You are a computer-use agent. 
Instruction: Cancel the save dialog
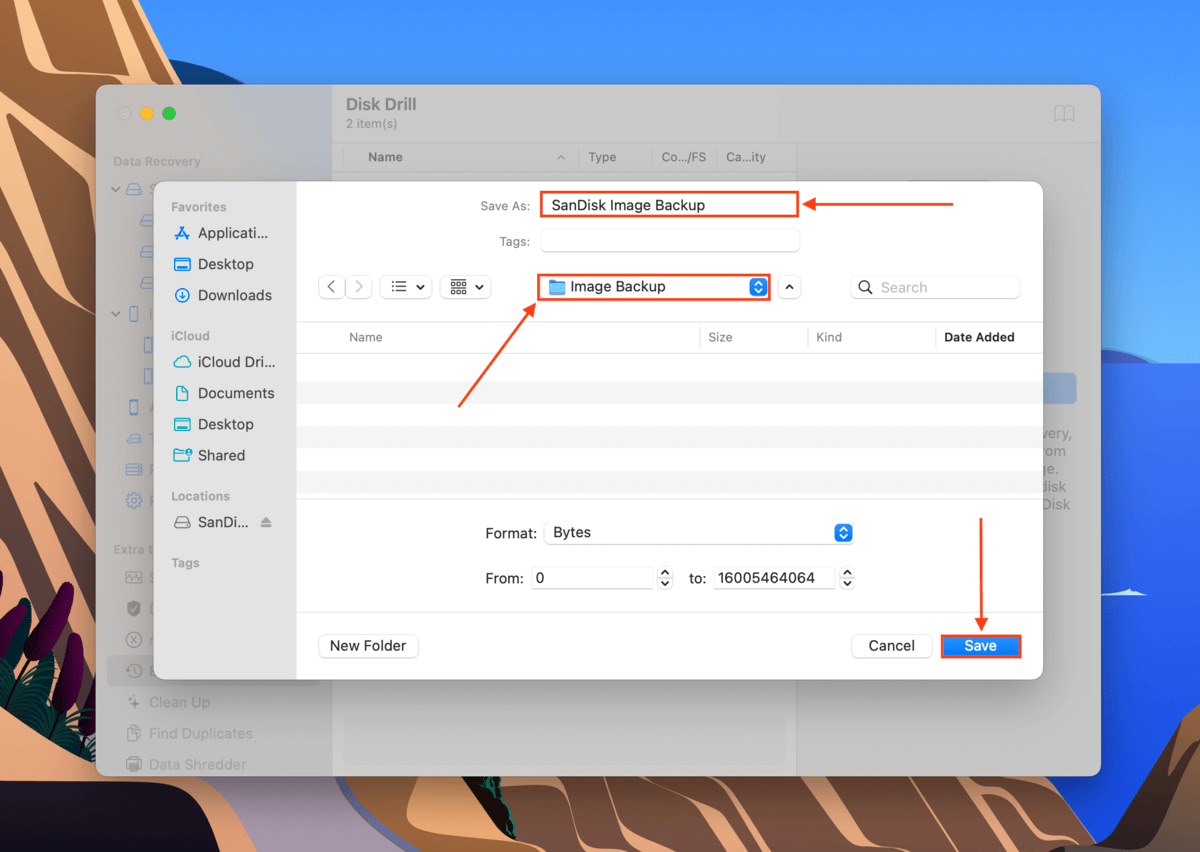coord(891,646)
